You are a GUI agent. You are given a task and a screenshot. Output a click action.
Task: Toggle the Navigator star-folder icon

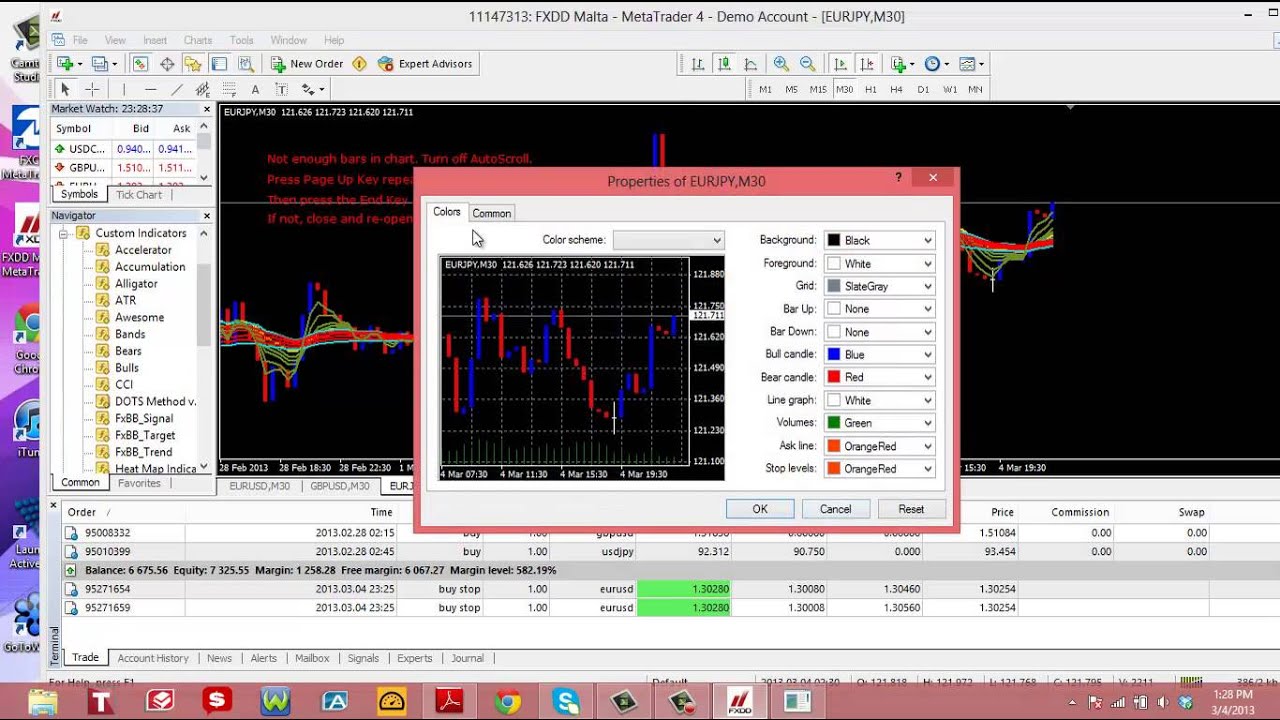pos(193,64)
